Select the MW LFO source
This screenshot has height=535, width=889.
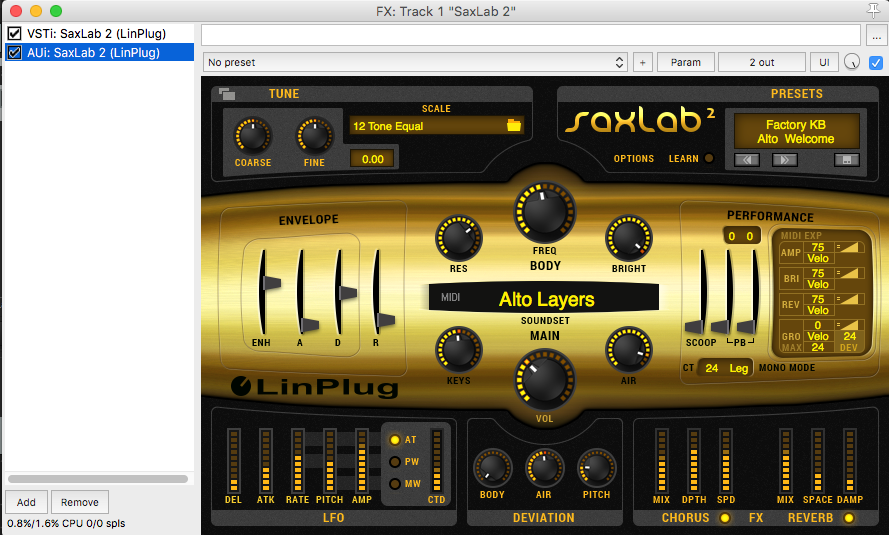pos(395,484)
